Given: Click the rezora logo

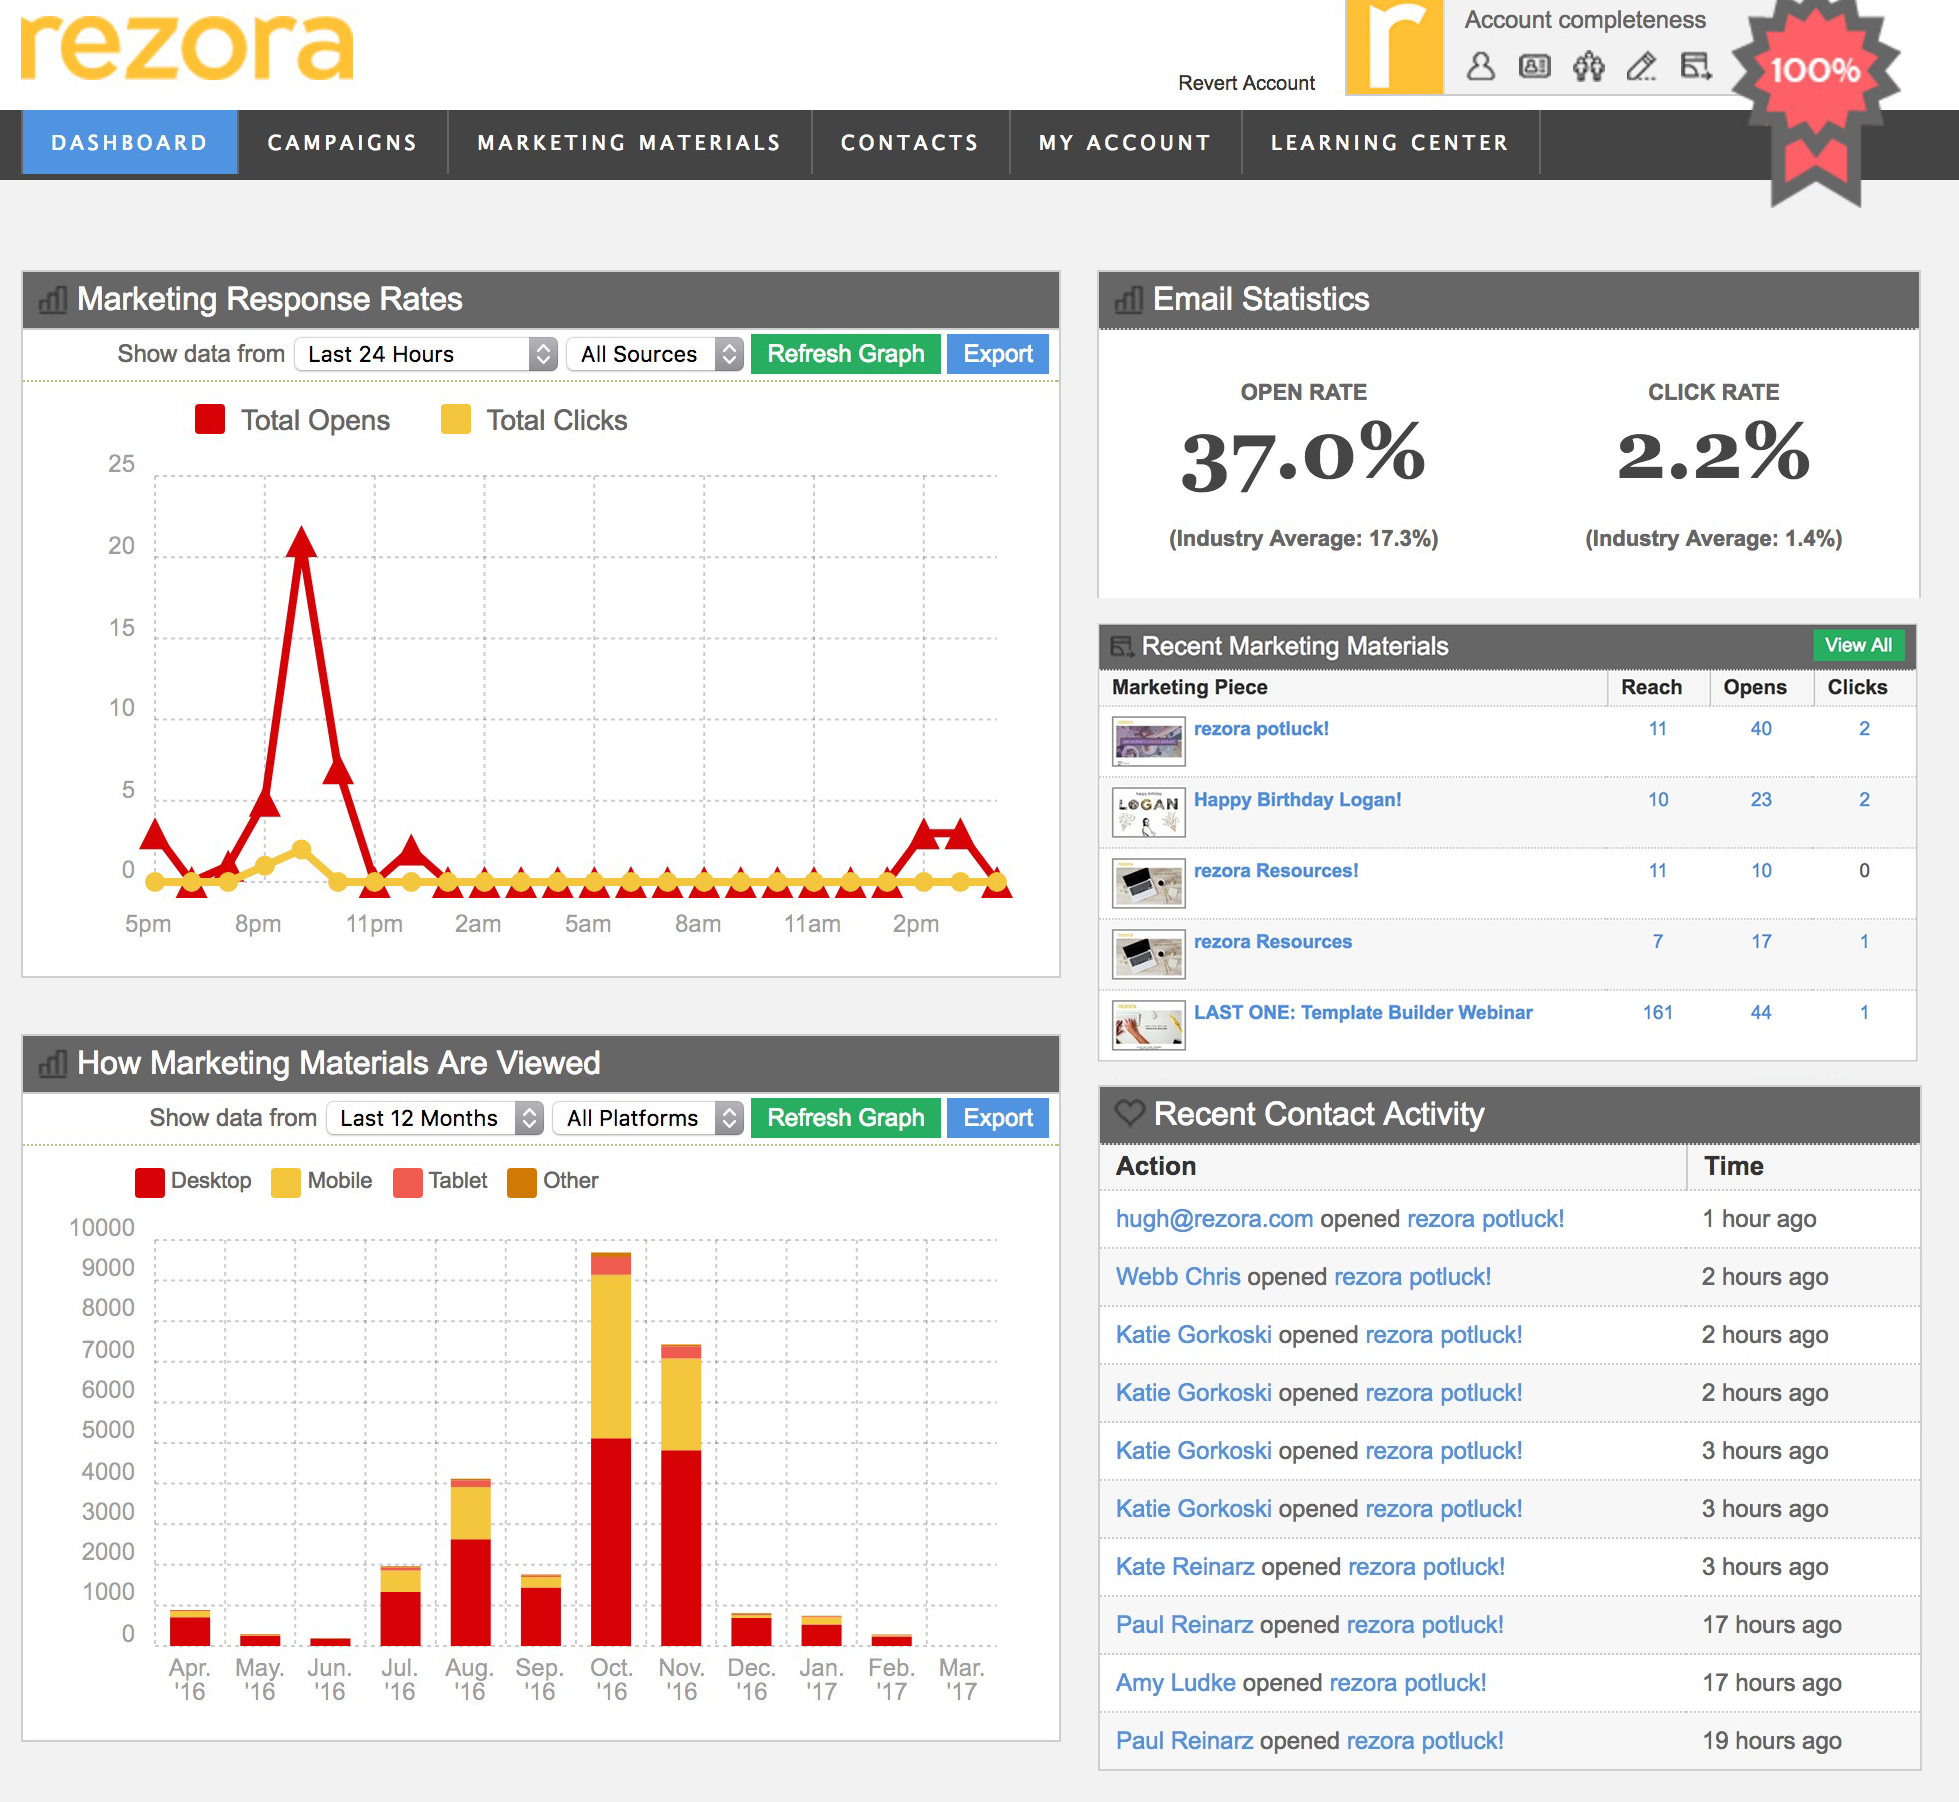Looking at the screenshot, I should 187,47.
